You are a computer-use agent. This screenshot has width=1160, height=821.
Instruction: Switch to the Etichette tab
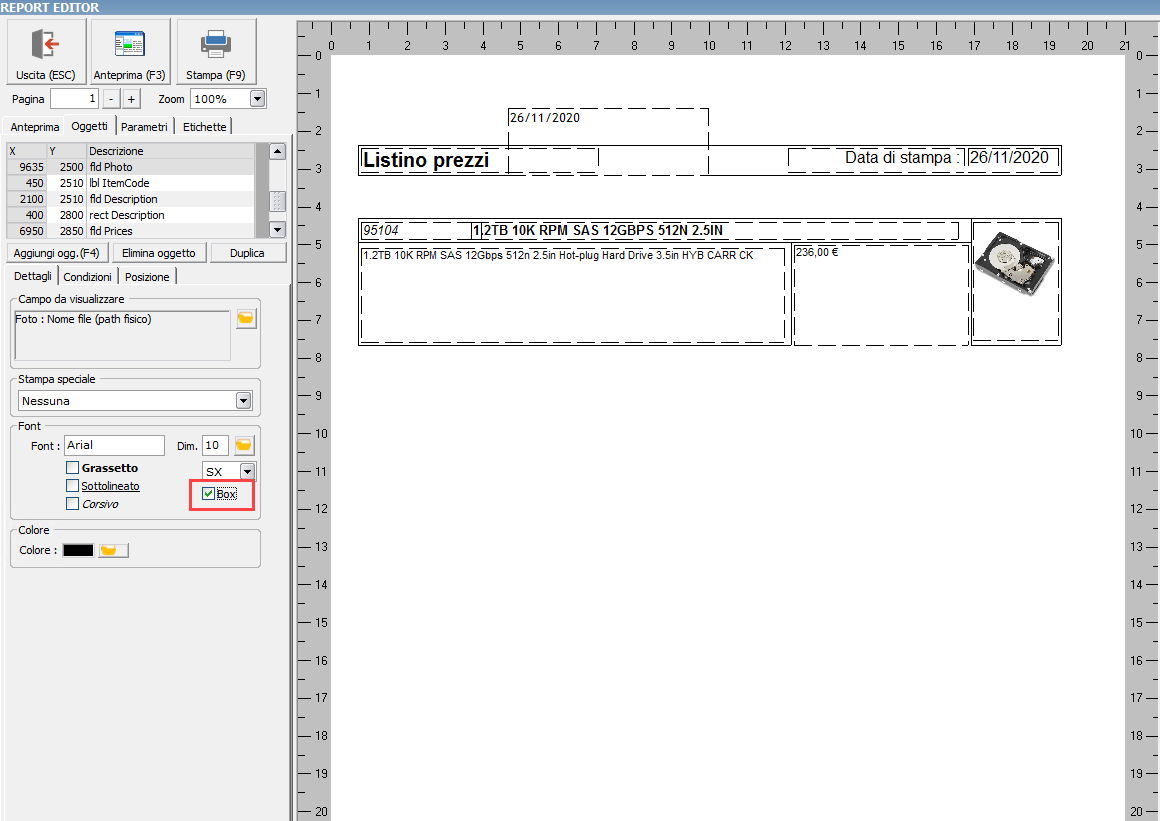coord(205,127)
